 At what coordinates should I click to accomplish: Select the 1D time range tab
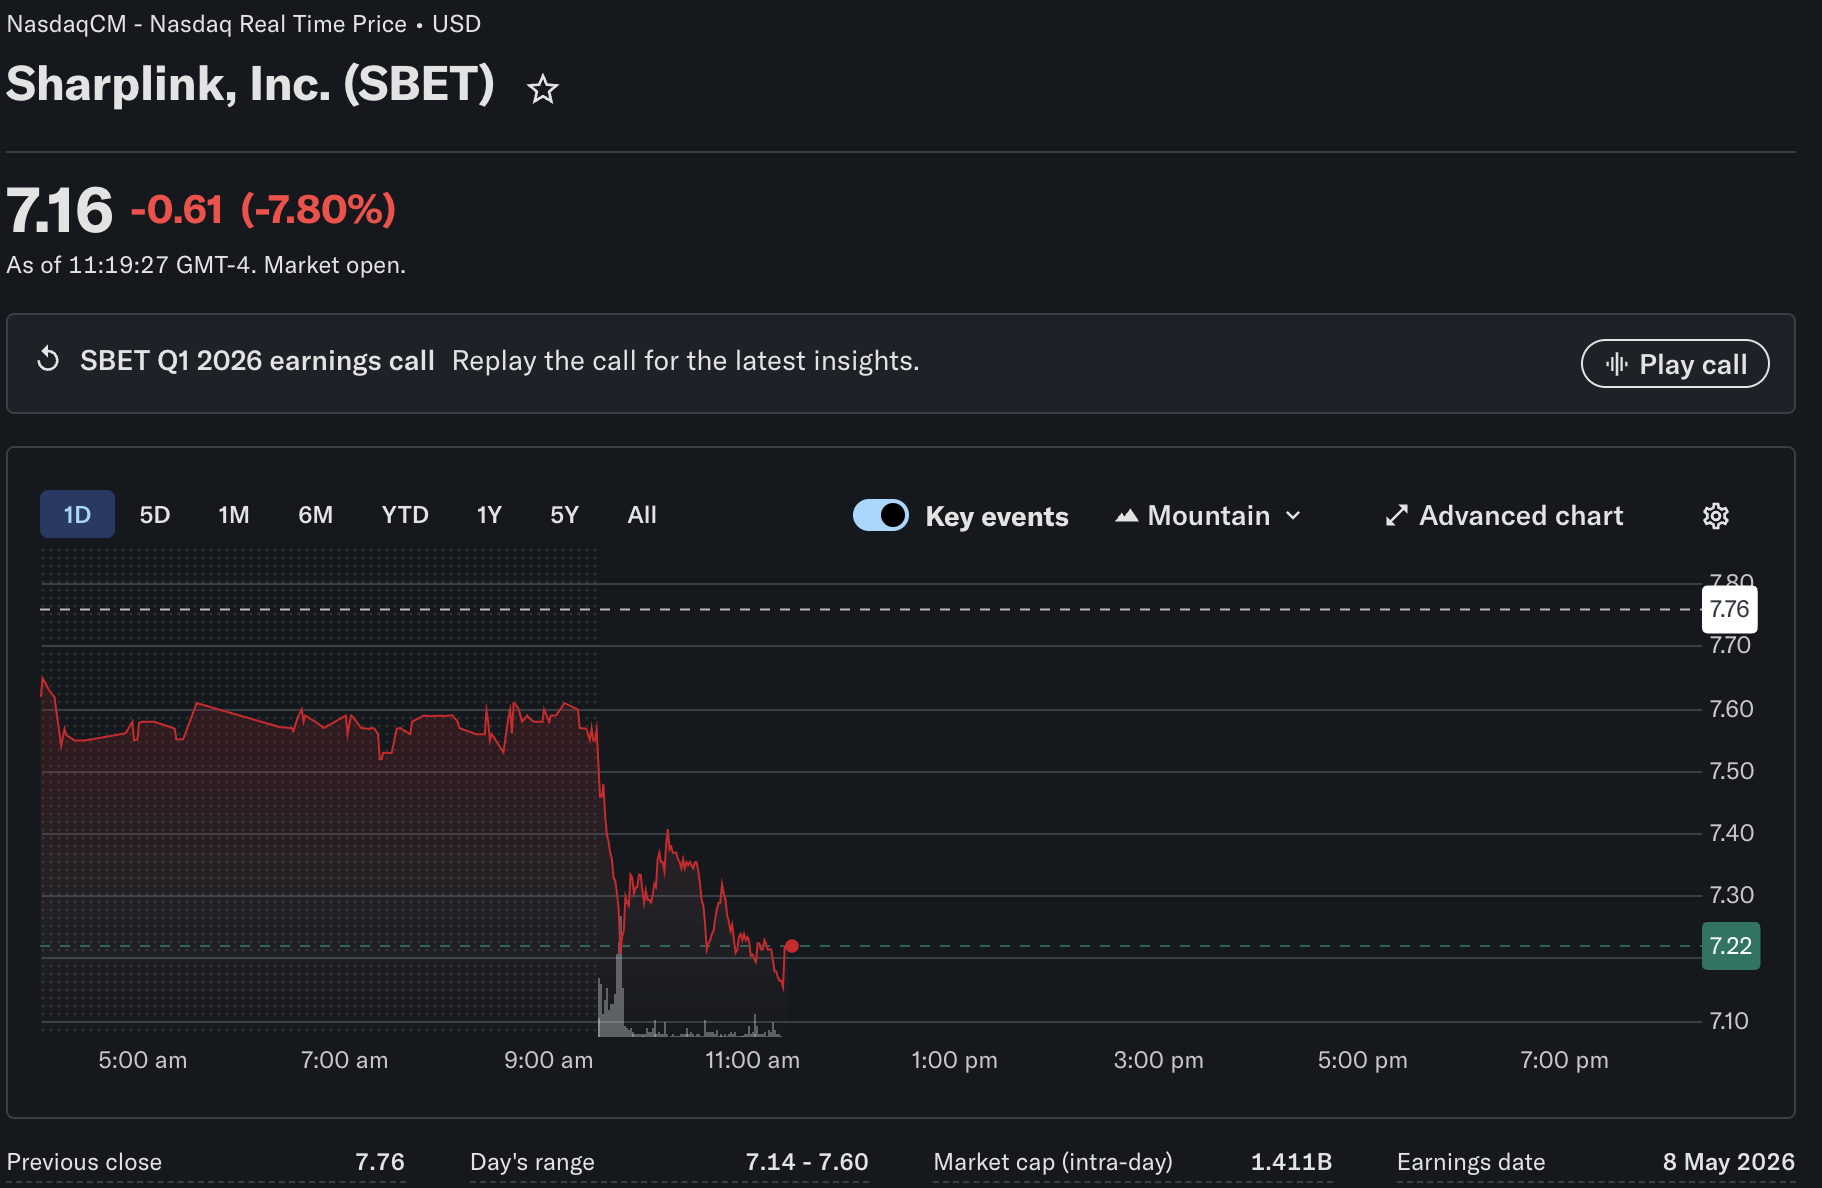[x=77, y=515]
